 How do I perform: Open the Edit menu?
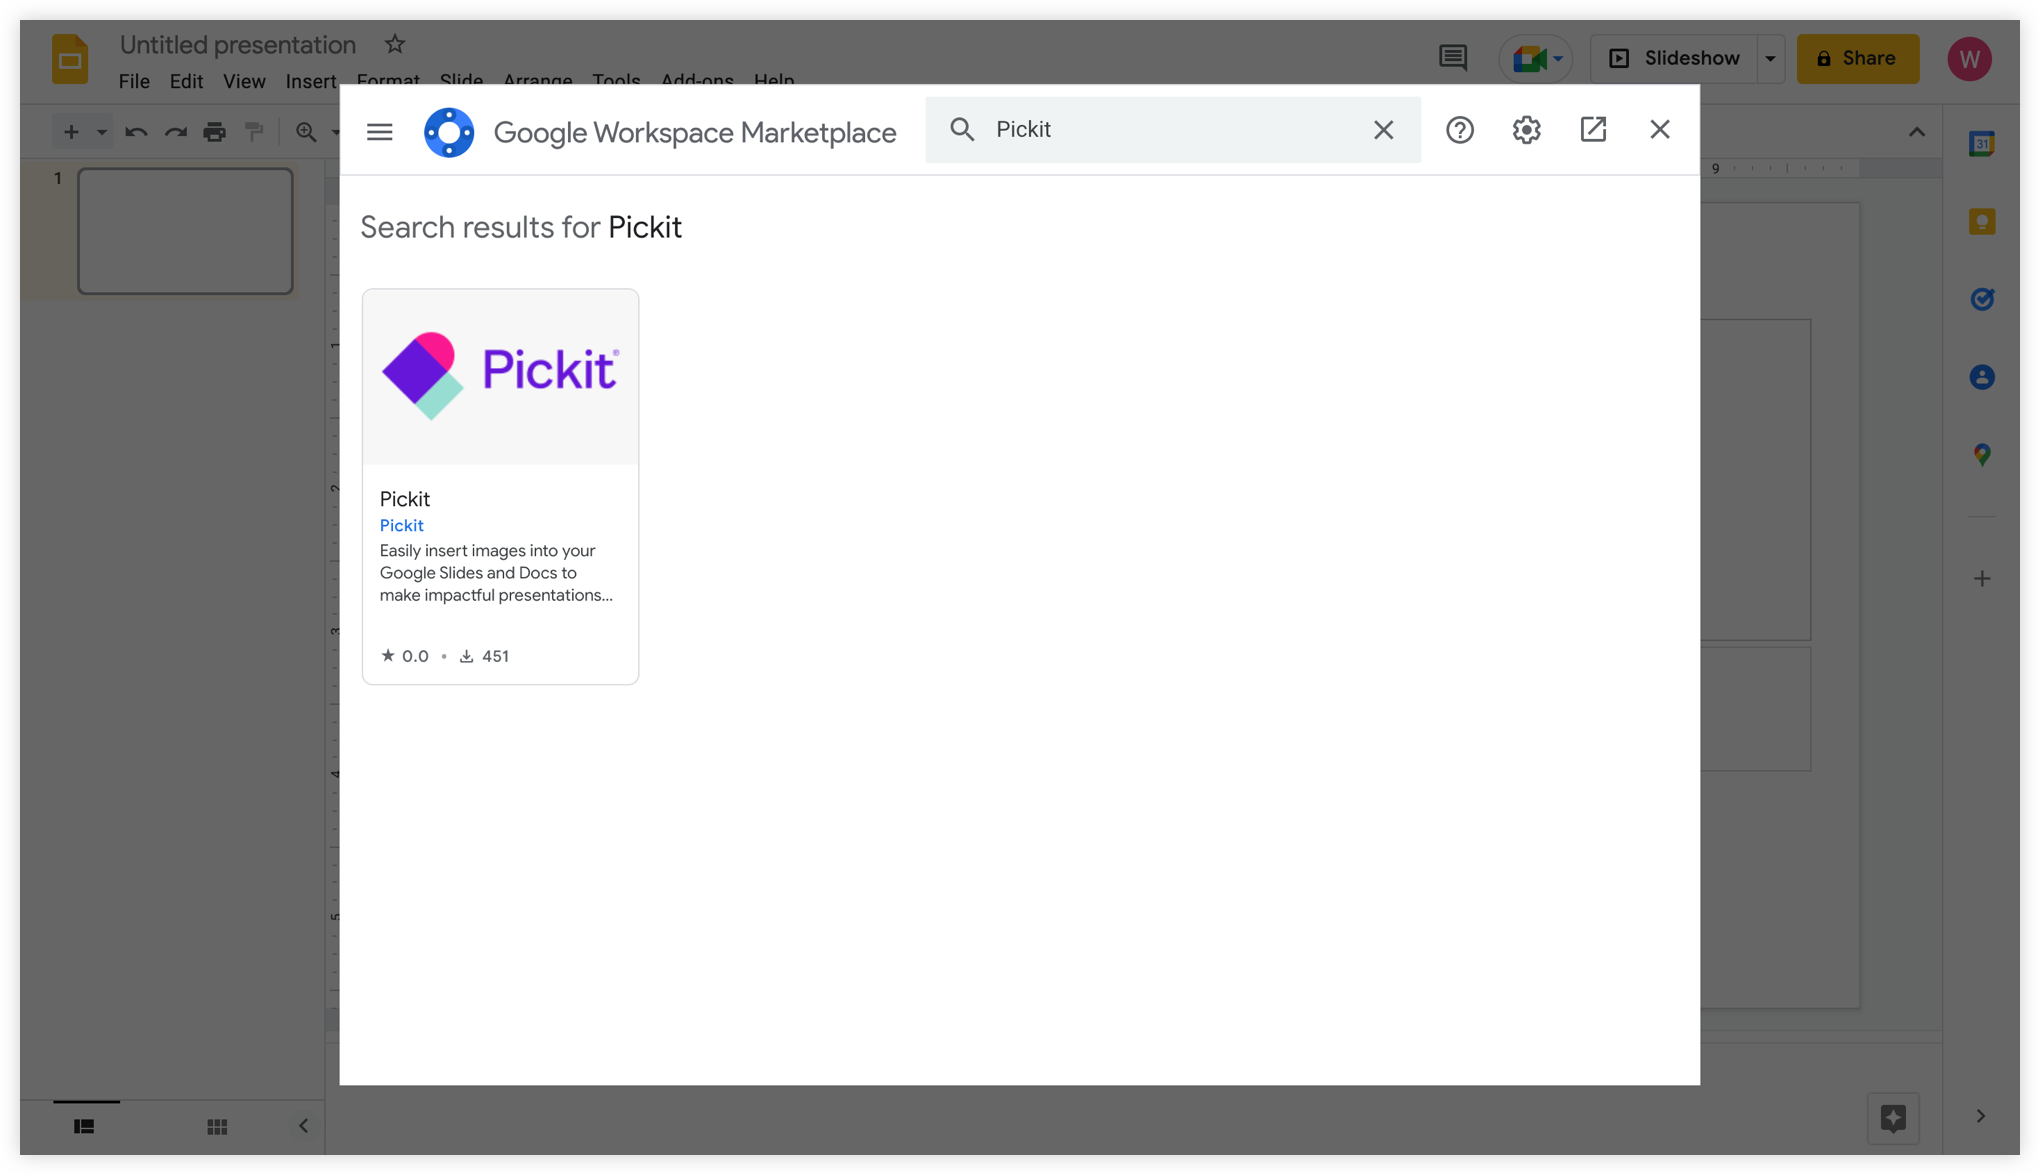click(x=186, y=81)
